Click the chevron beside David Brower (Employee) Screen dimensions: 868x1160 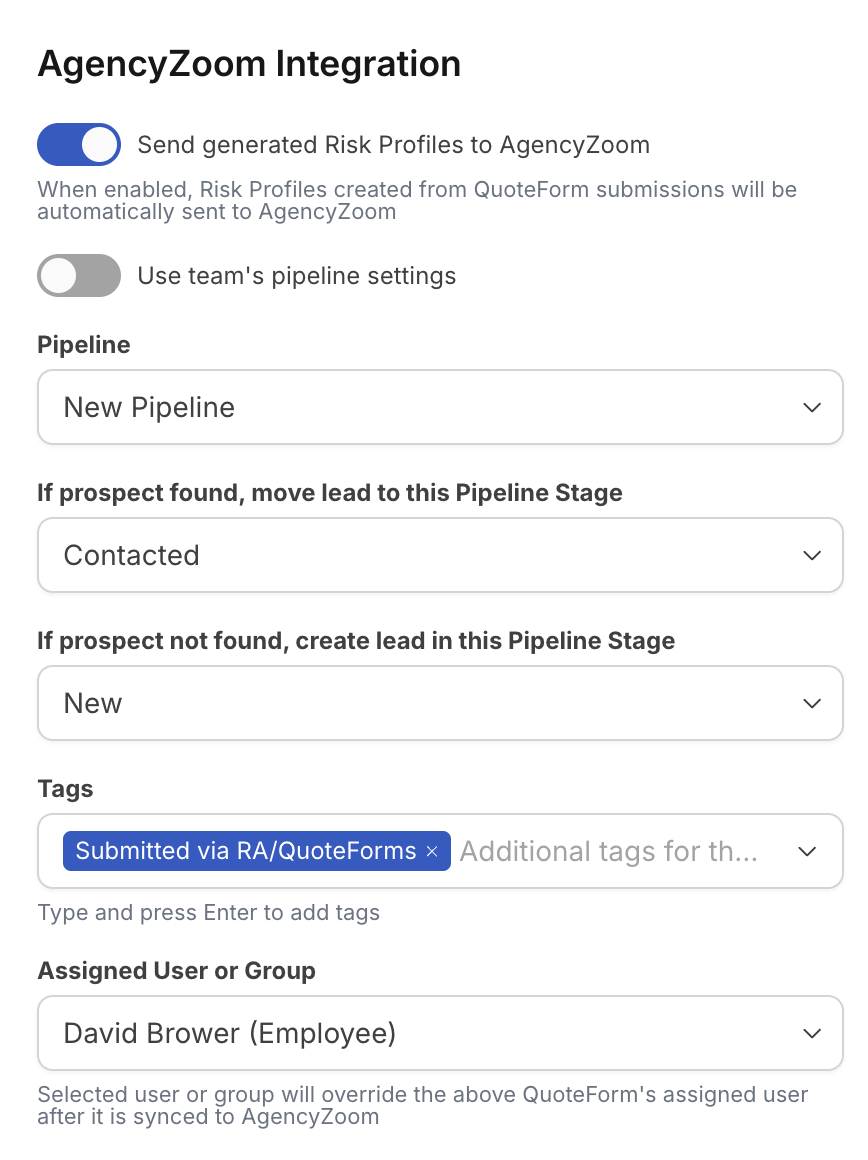pos(812,1033)
